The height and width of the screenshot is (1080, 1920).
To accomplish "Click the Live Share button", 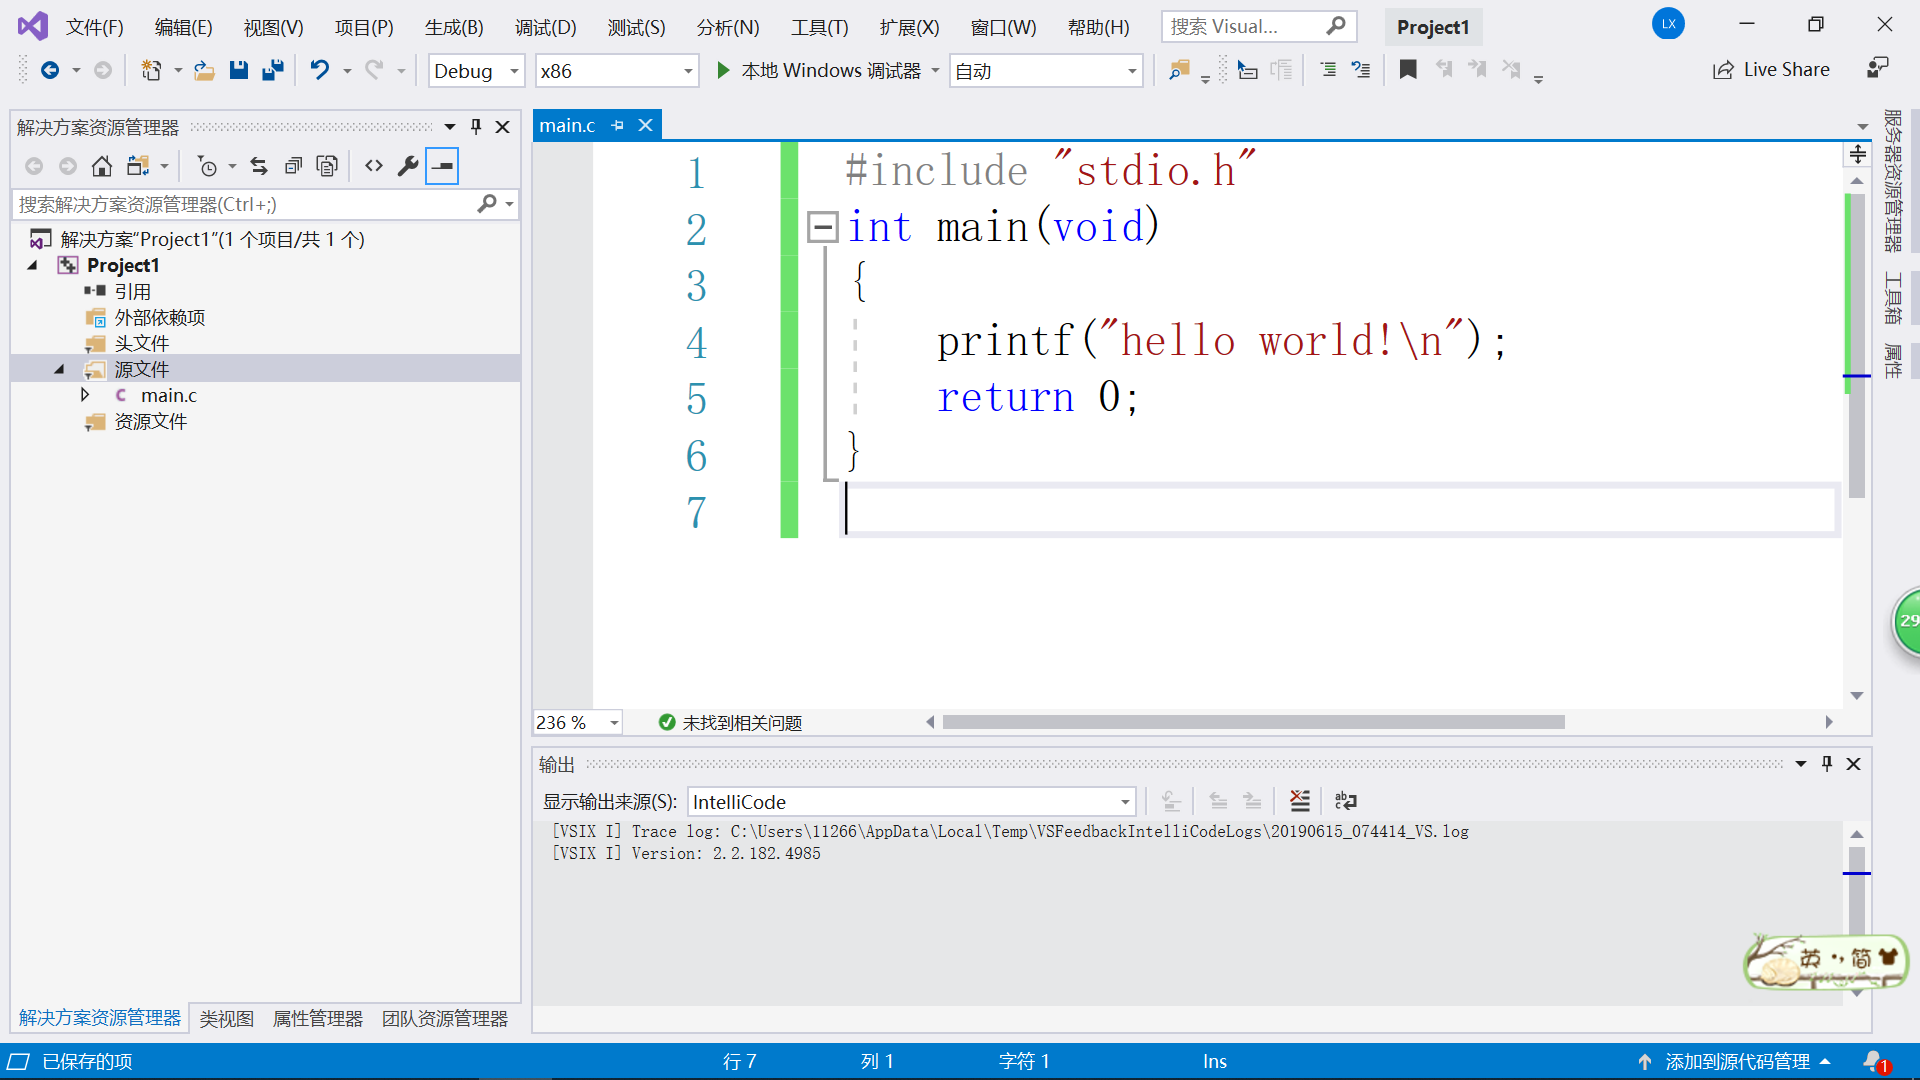I will (1771, 70).
